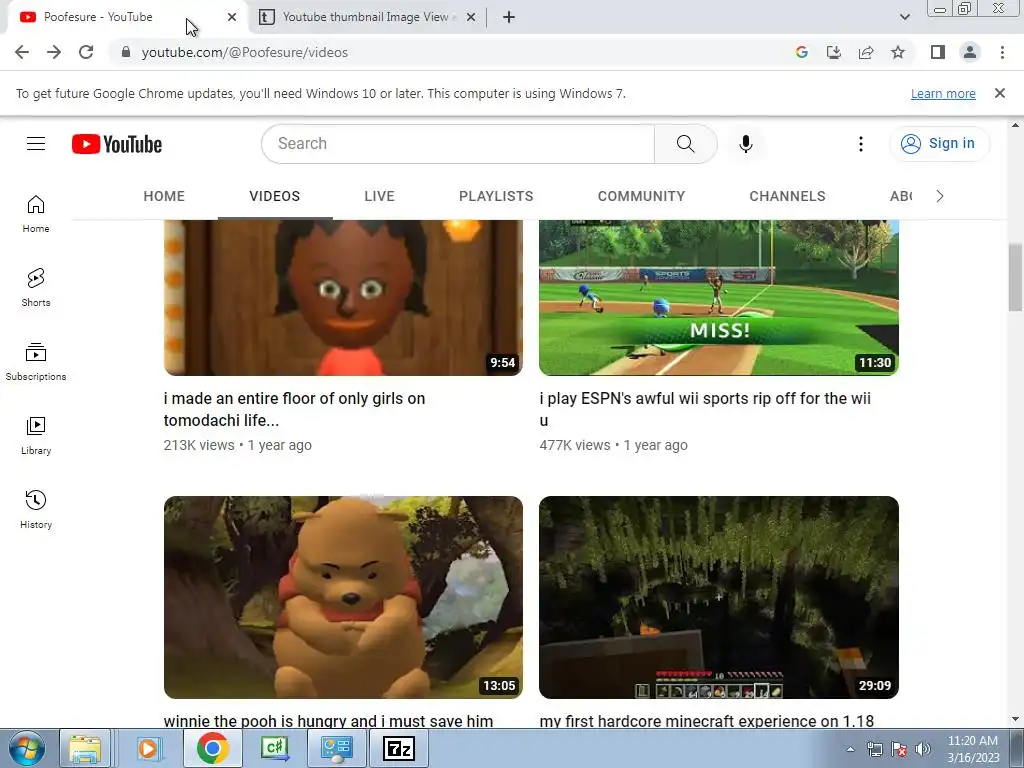Click Chrome icon in taskbar
This screenshot has width=1024, height=768.
click(213, 749)
